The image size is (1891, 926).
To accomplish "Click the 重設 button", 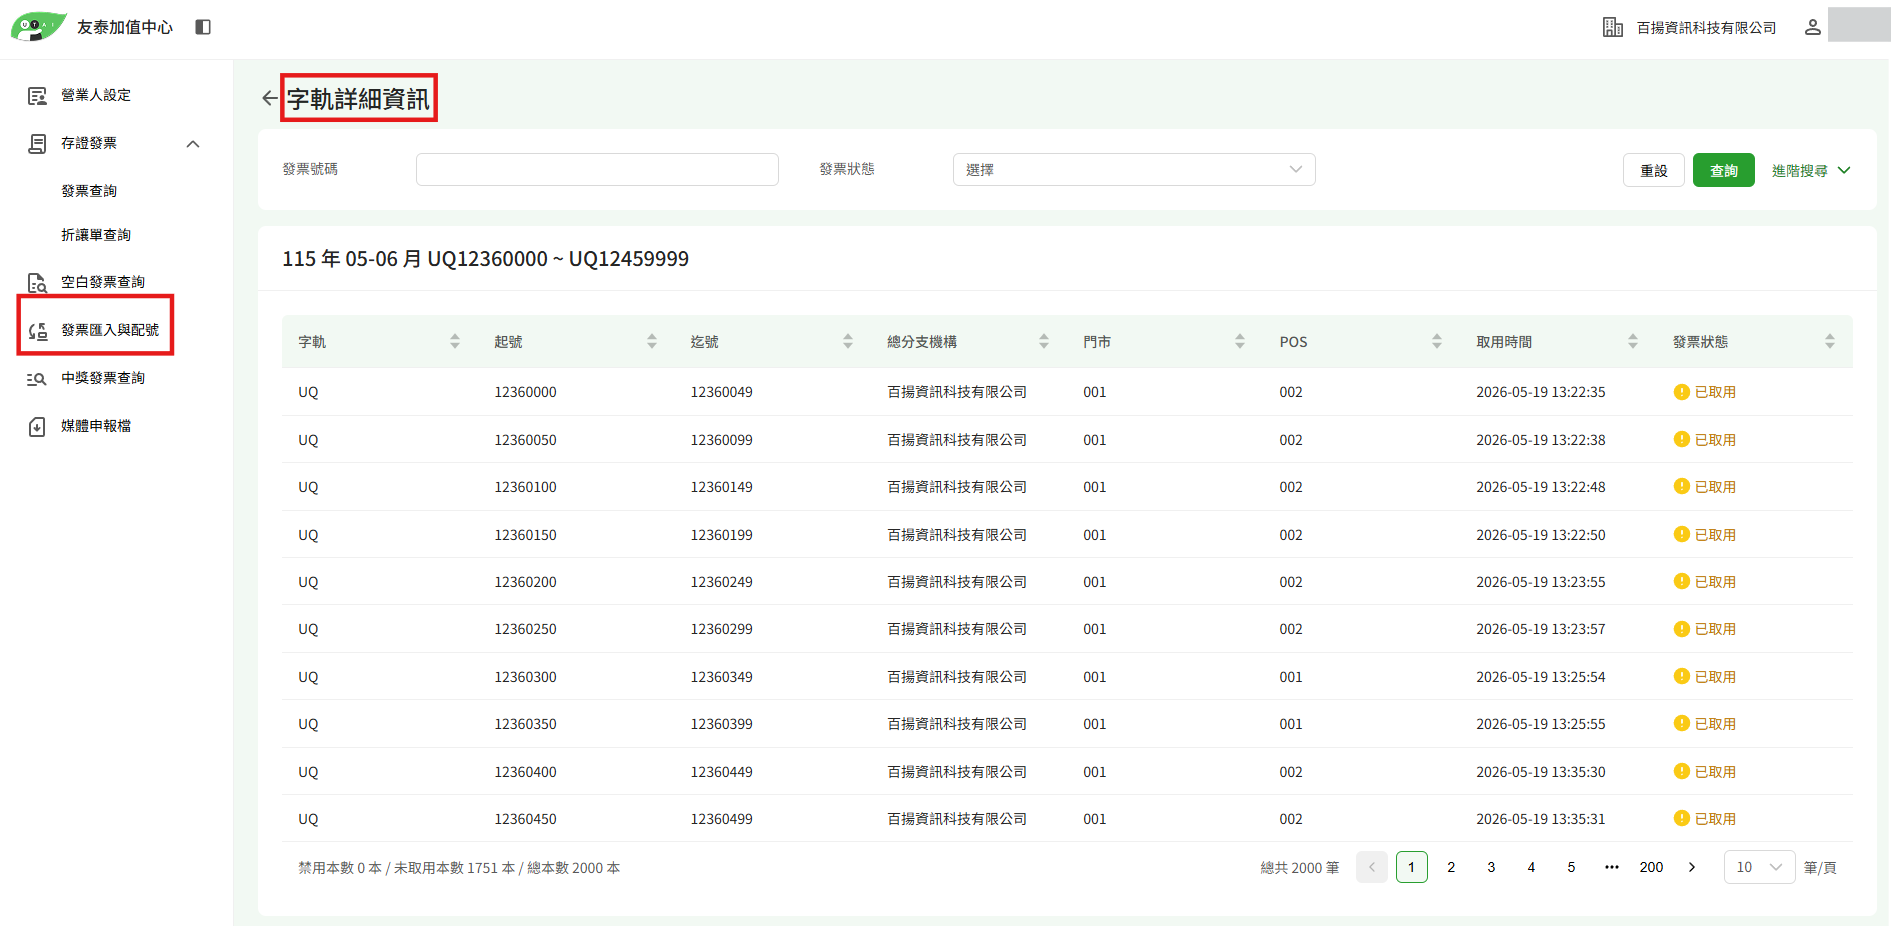I will [1653, 170].
